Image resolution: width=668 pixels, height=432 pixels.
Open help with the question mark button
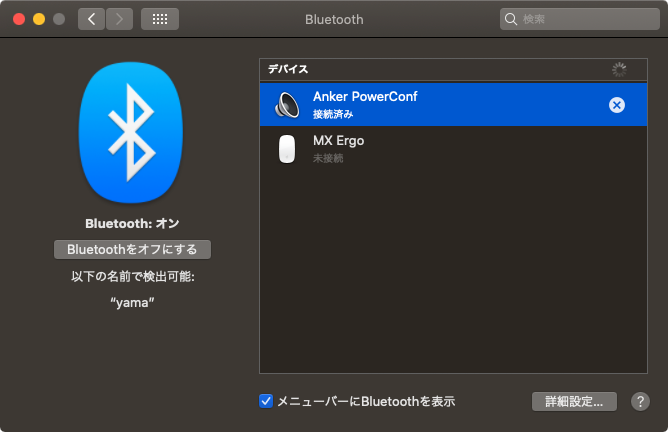[640, 401]
